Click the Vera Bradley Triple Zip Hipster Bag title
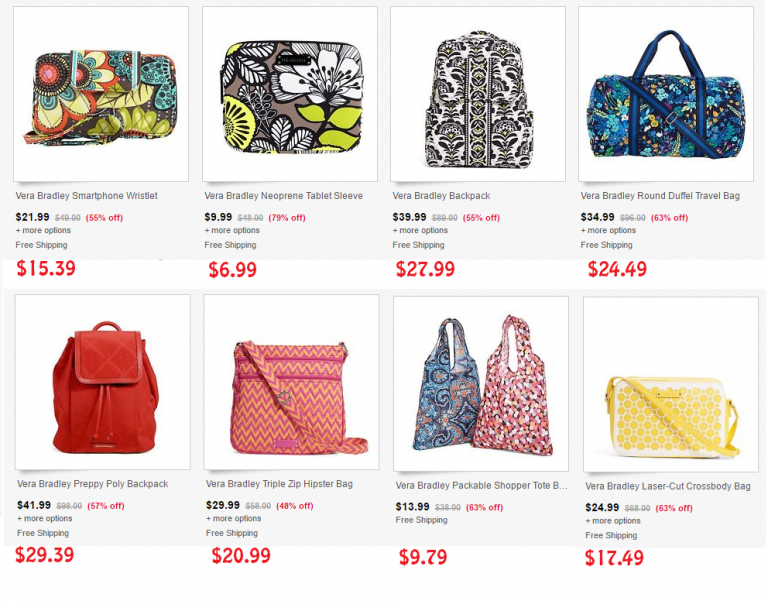768x601 pixels. point(279,484)
